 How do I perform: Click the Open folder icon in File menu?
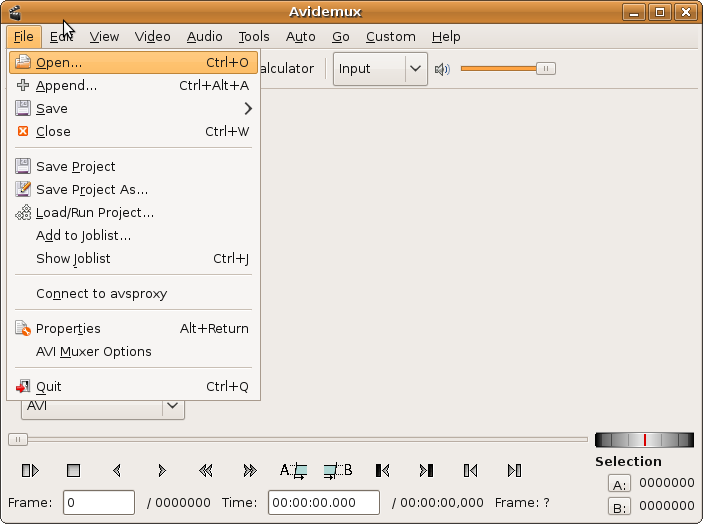click(x=23, y=62)
